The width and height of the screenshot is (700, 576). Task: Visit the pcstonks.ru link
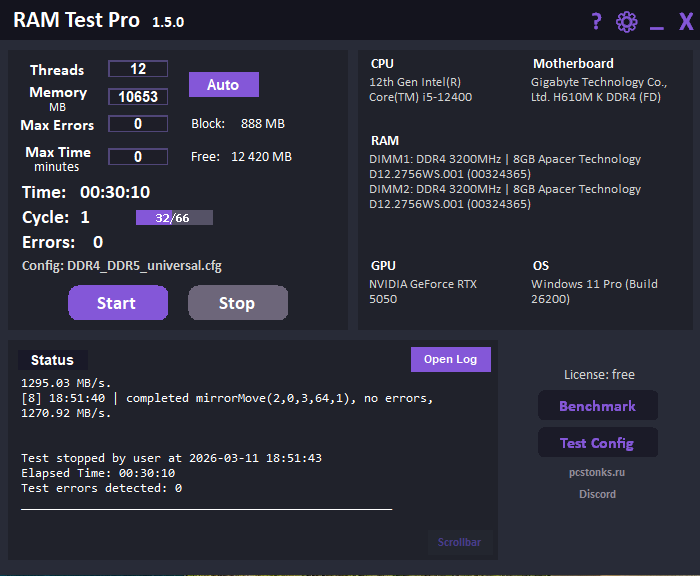pyautogui.click(x=597, y=472)
